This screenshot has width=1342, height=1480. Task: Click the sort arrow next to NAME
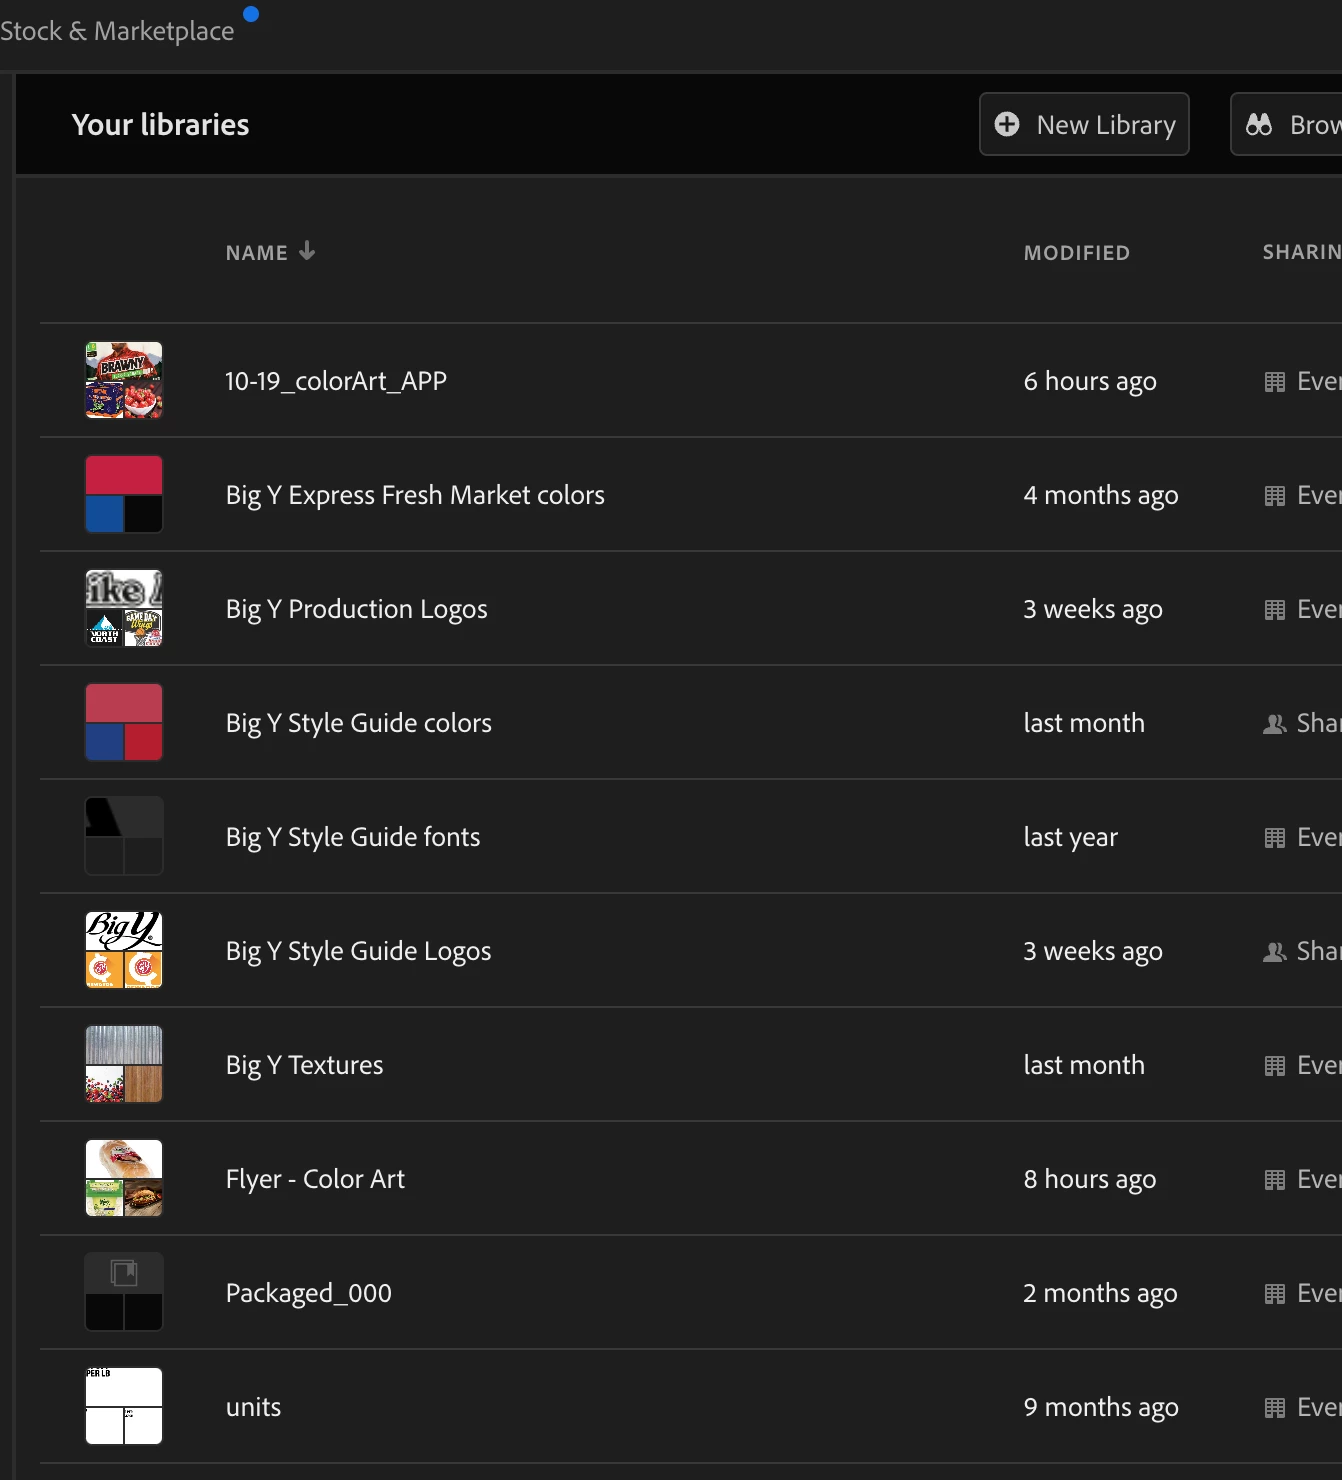point(307,251)
